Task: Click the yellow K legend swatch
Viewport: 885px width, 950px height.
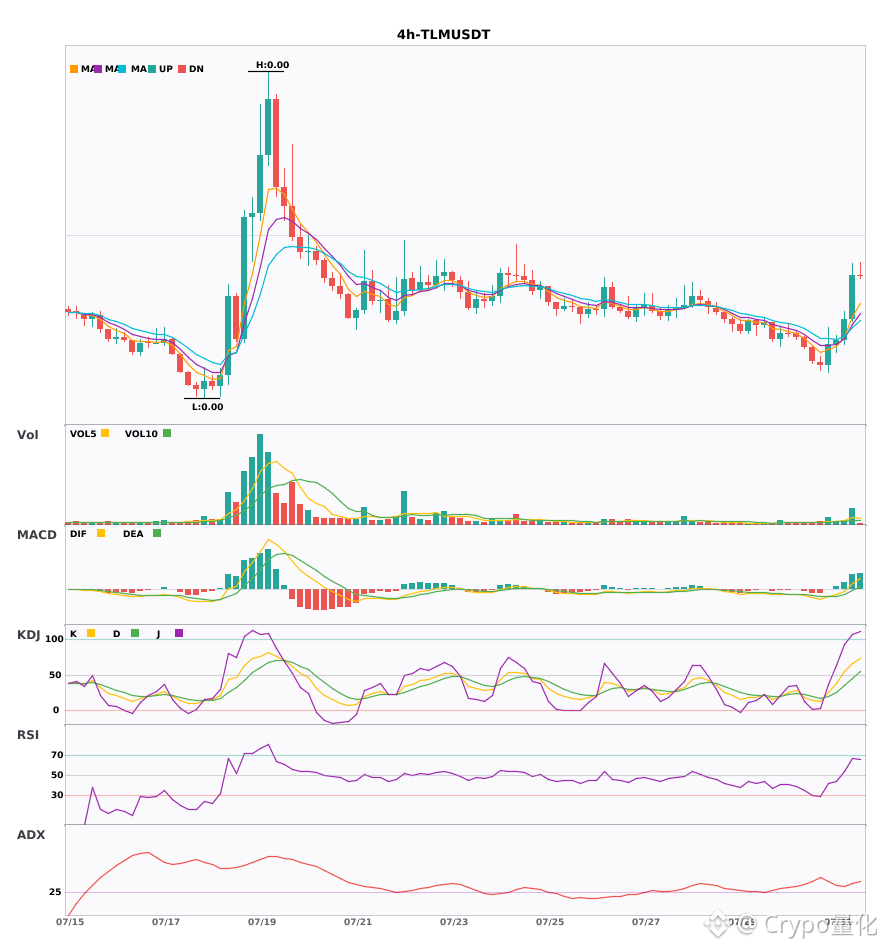Action: coord(91,633)
